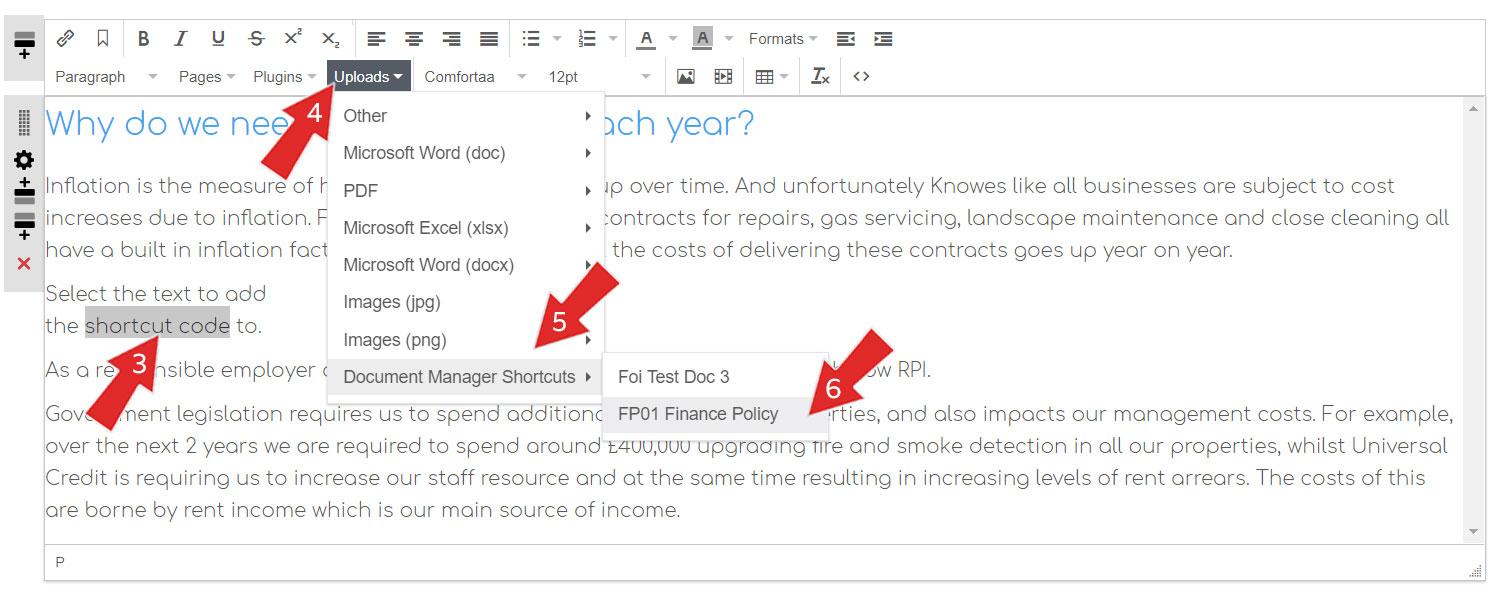
Task: Toggle underline formatting
Action: click(x=217, y=38)
